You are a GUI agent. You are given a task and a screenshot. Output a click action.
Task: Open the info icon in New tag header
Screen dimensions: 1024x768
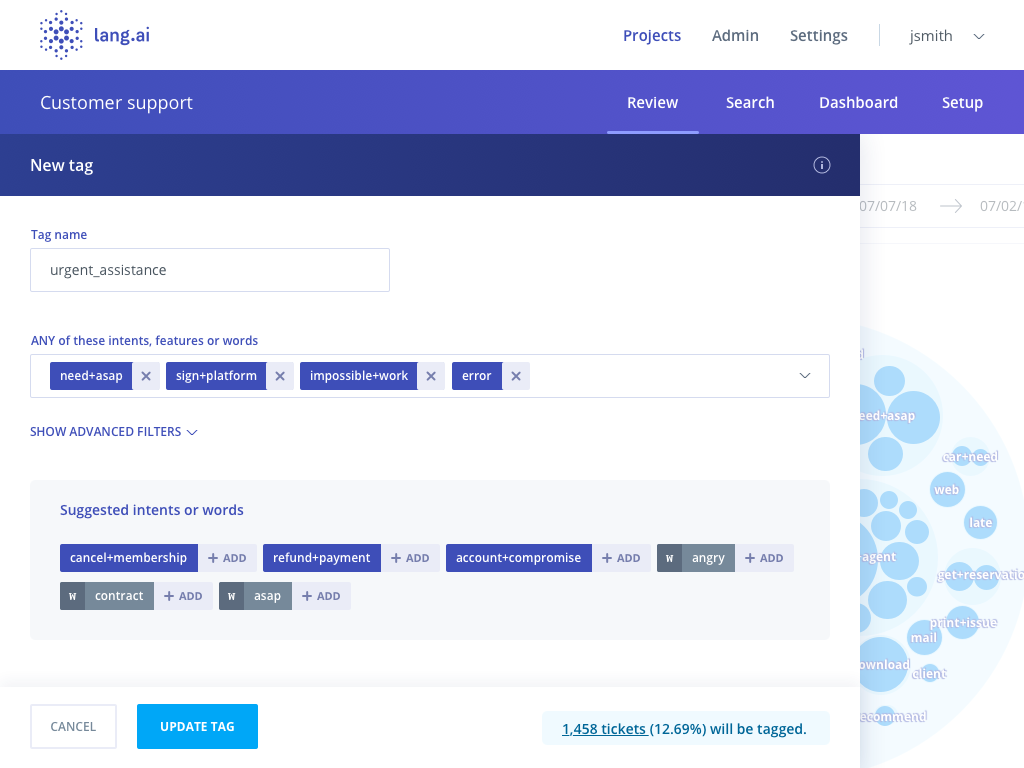[x=822, y=165]
